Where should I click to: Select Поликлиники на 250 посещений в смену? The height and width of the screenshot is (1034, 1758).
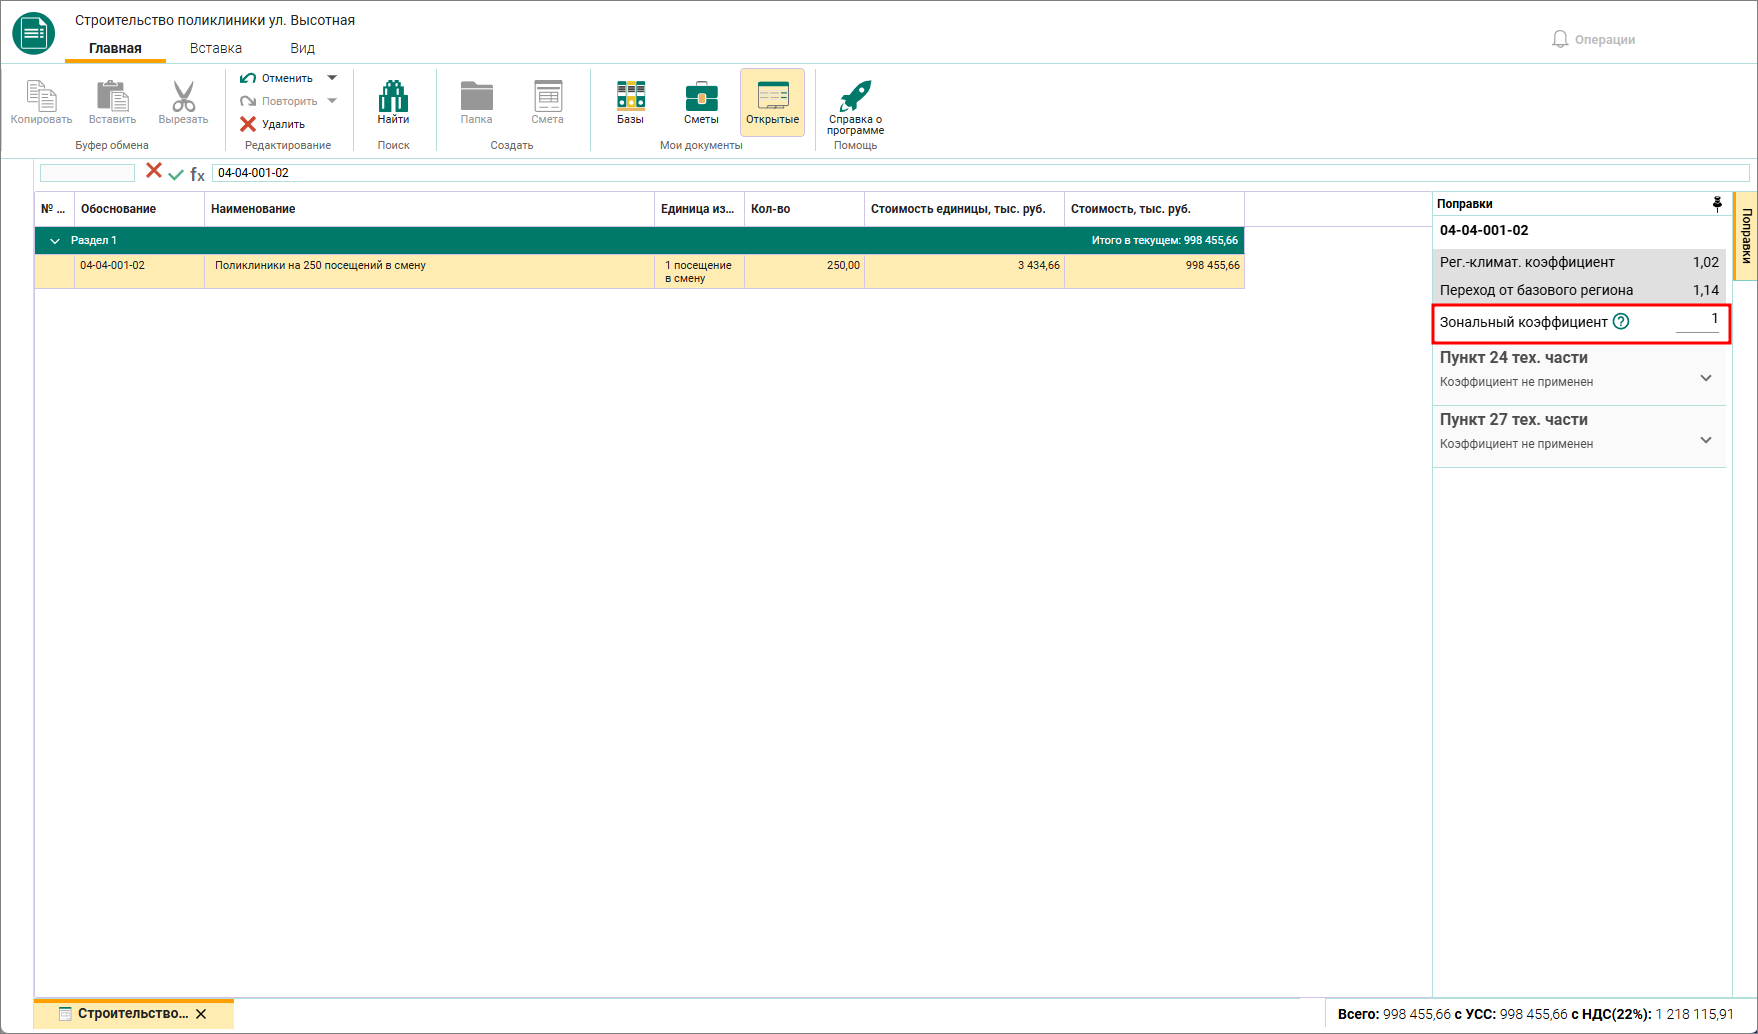point(429,272)
